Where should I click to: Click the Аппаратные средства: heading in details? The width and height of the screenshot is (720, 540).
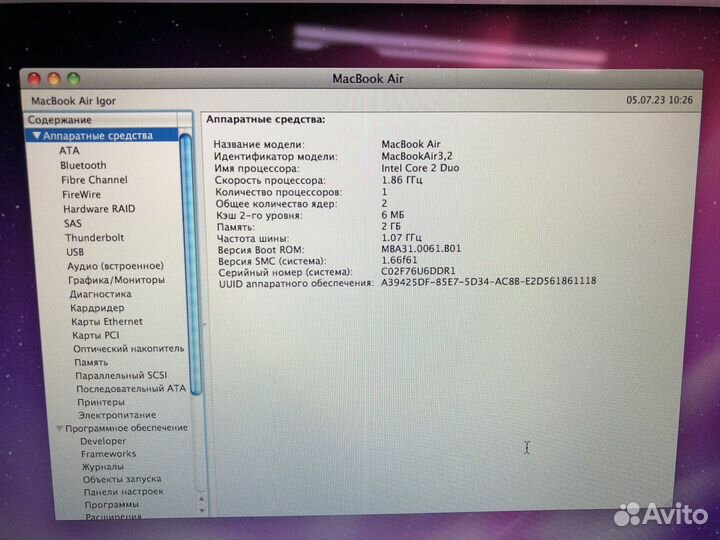(x=265, y=120)
